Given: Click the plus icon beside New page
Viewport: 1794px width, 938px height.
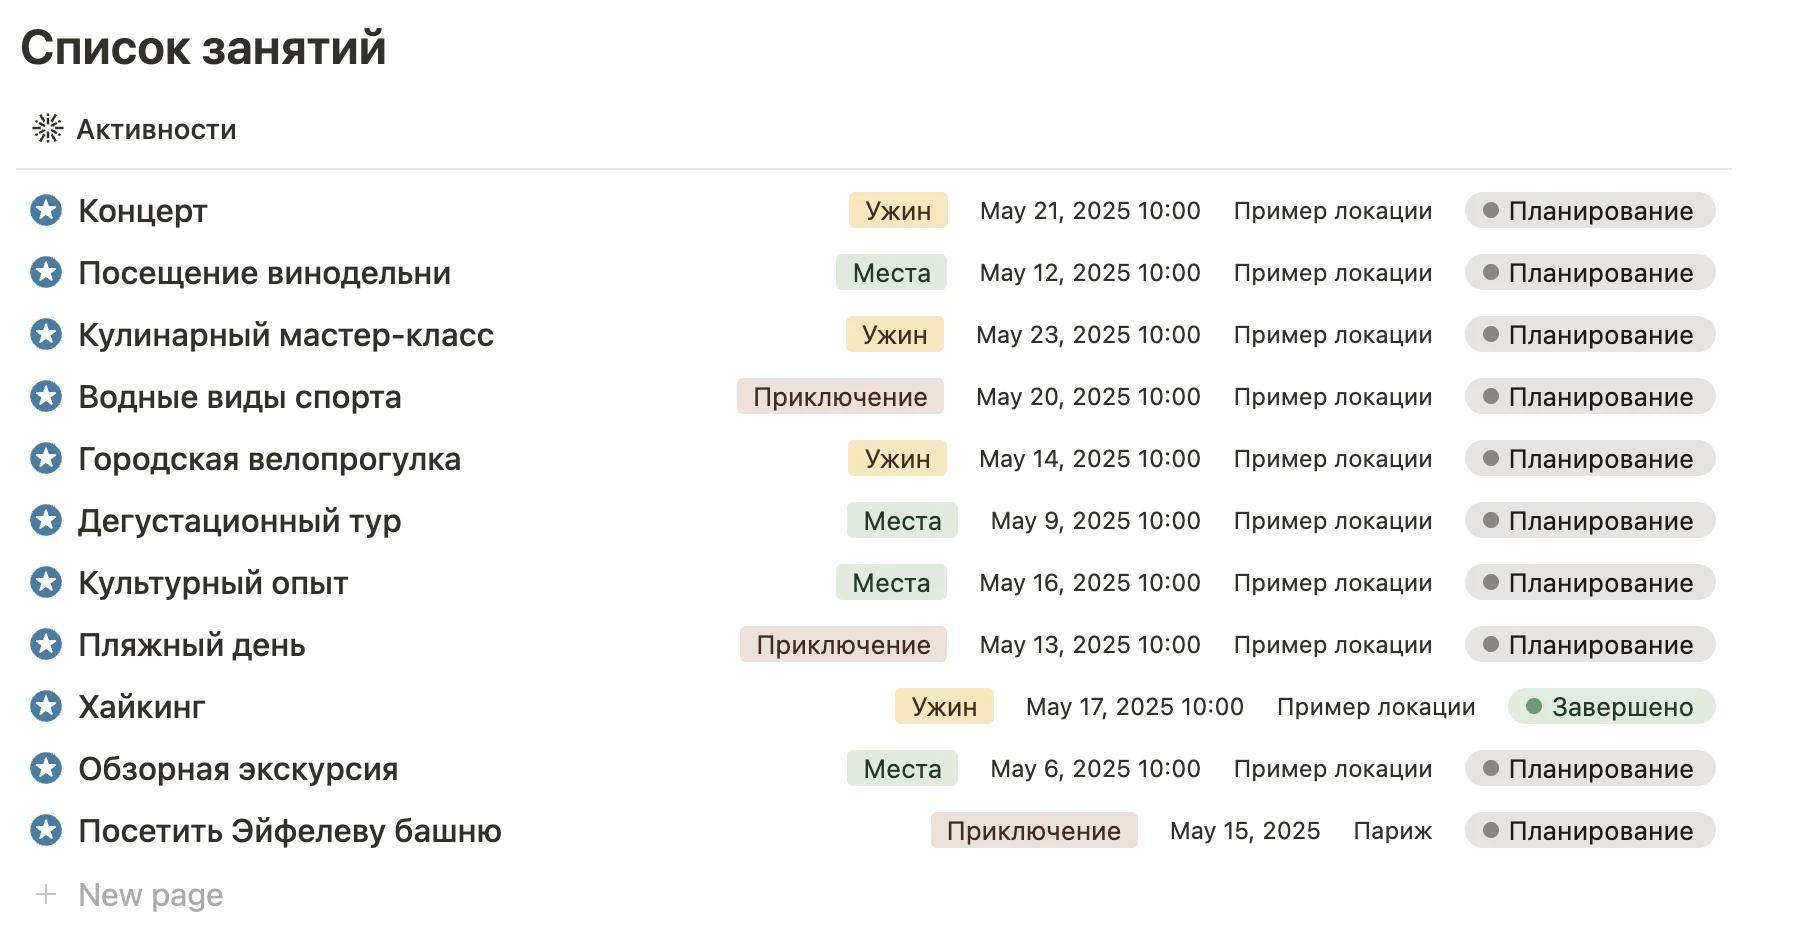Looking at the screenshot, I should coord(46,894).
